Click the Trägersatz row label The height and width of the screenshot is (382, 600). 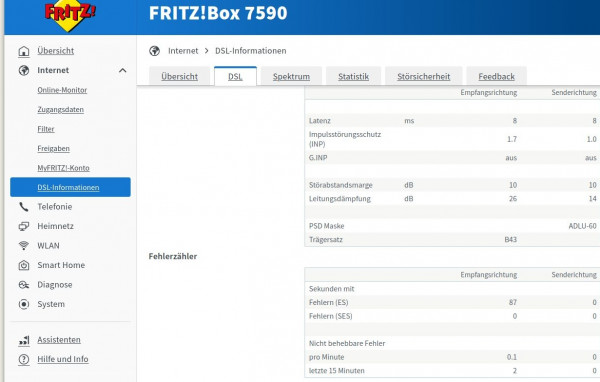(326, 240)
